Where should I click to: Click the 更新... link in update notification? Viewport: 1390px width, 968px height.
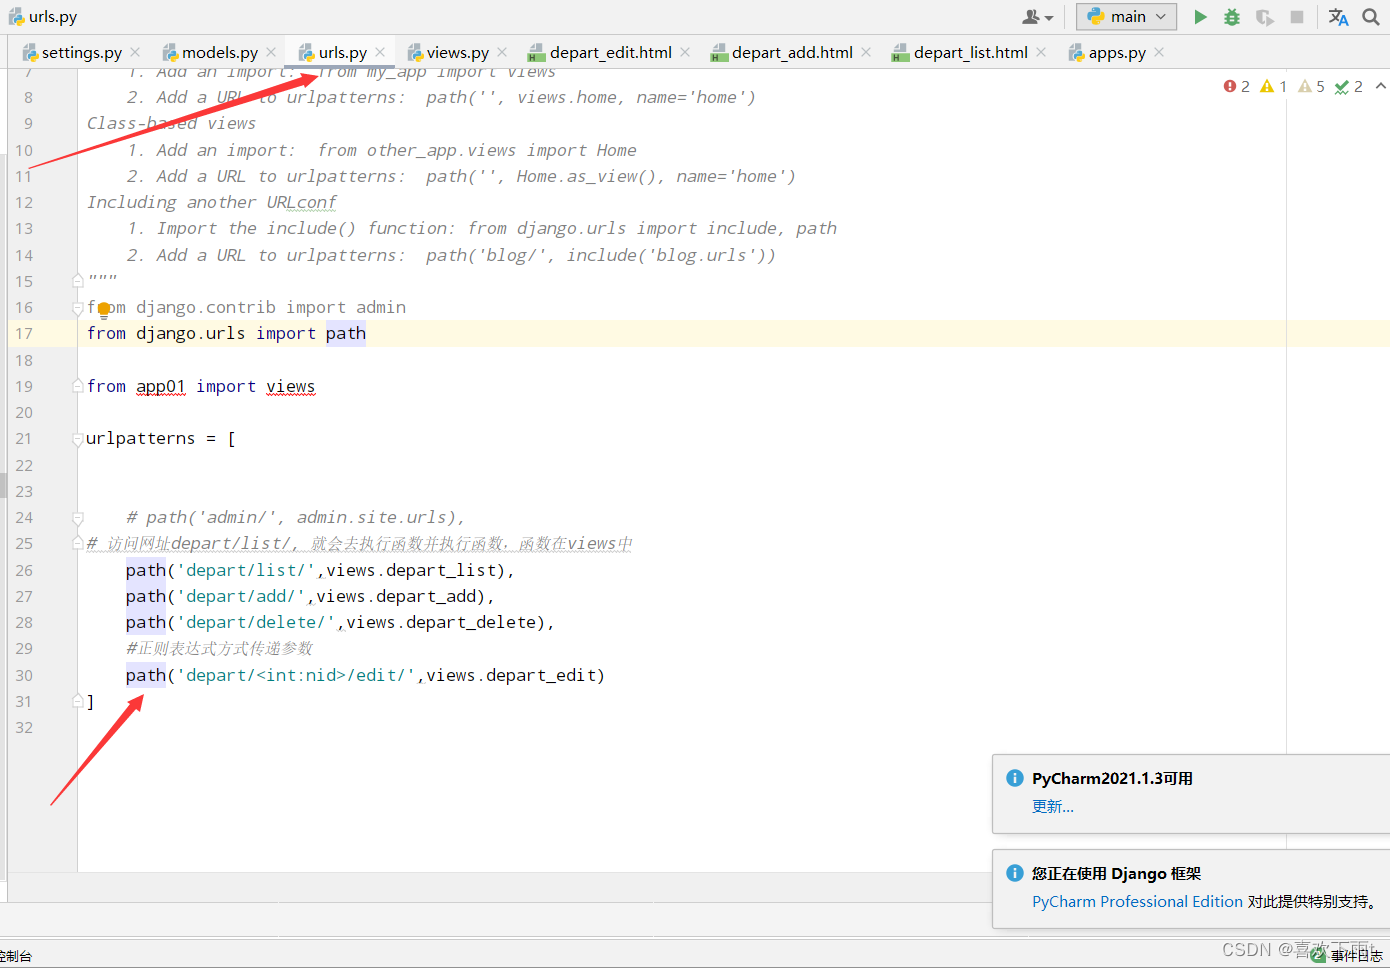coord(1053,806)
